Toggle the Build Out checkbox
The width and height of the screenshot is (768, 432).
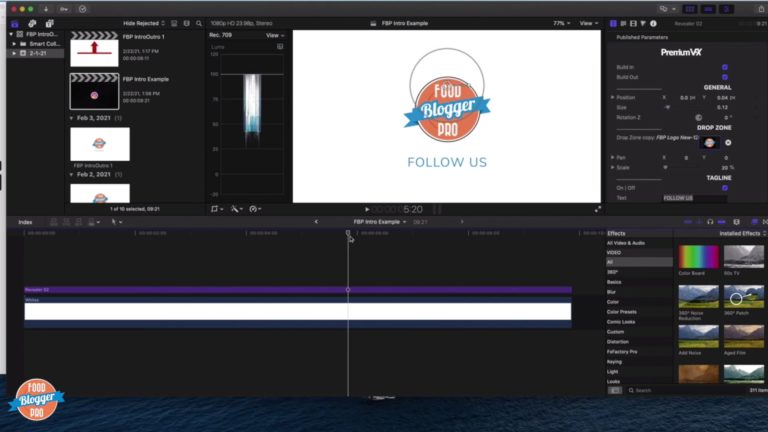[724, 77]
